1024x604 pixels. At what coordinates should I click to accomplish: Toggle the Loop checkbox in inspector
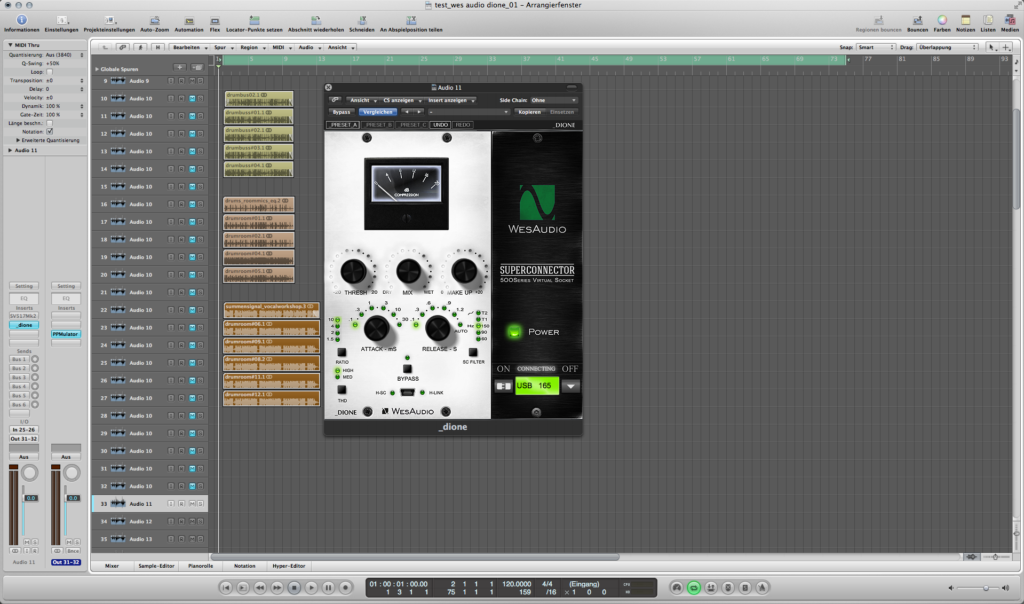[x=50, y=72]
